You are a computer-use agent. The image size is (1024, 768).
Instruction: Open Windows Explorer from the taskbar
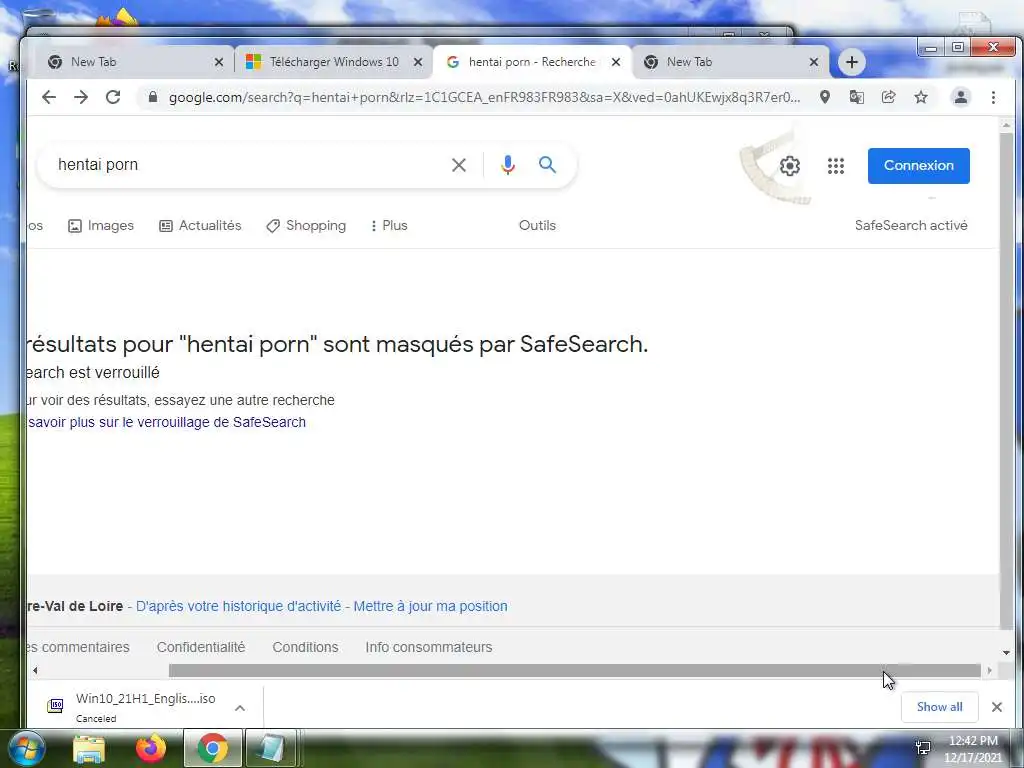click(89, 748)
